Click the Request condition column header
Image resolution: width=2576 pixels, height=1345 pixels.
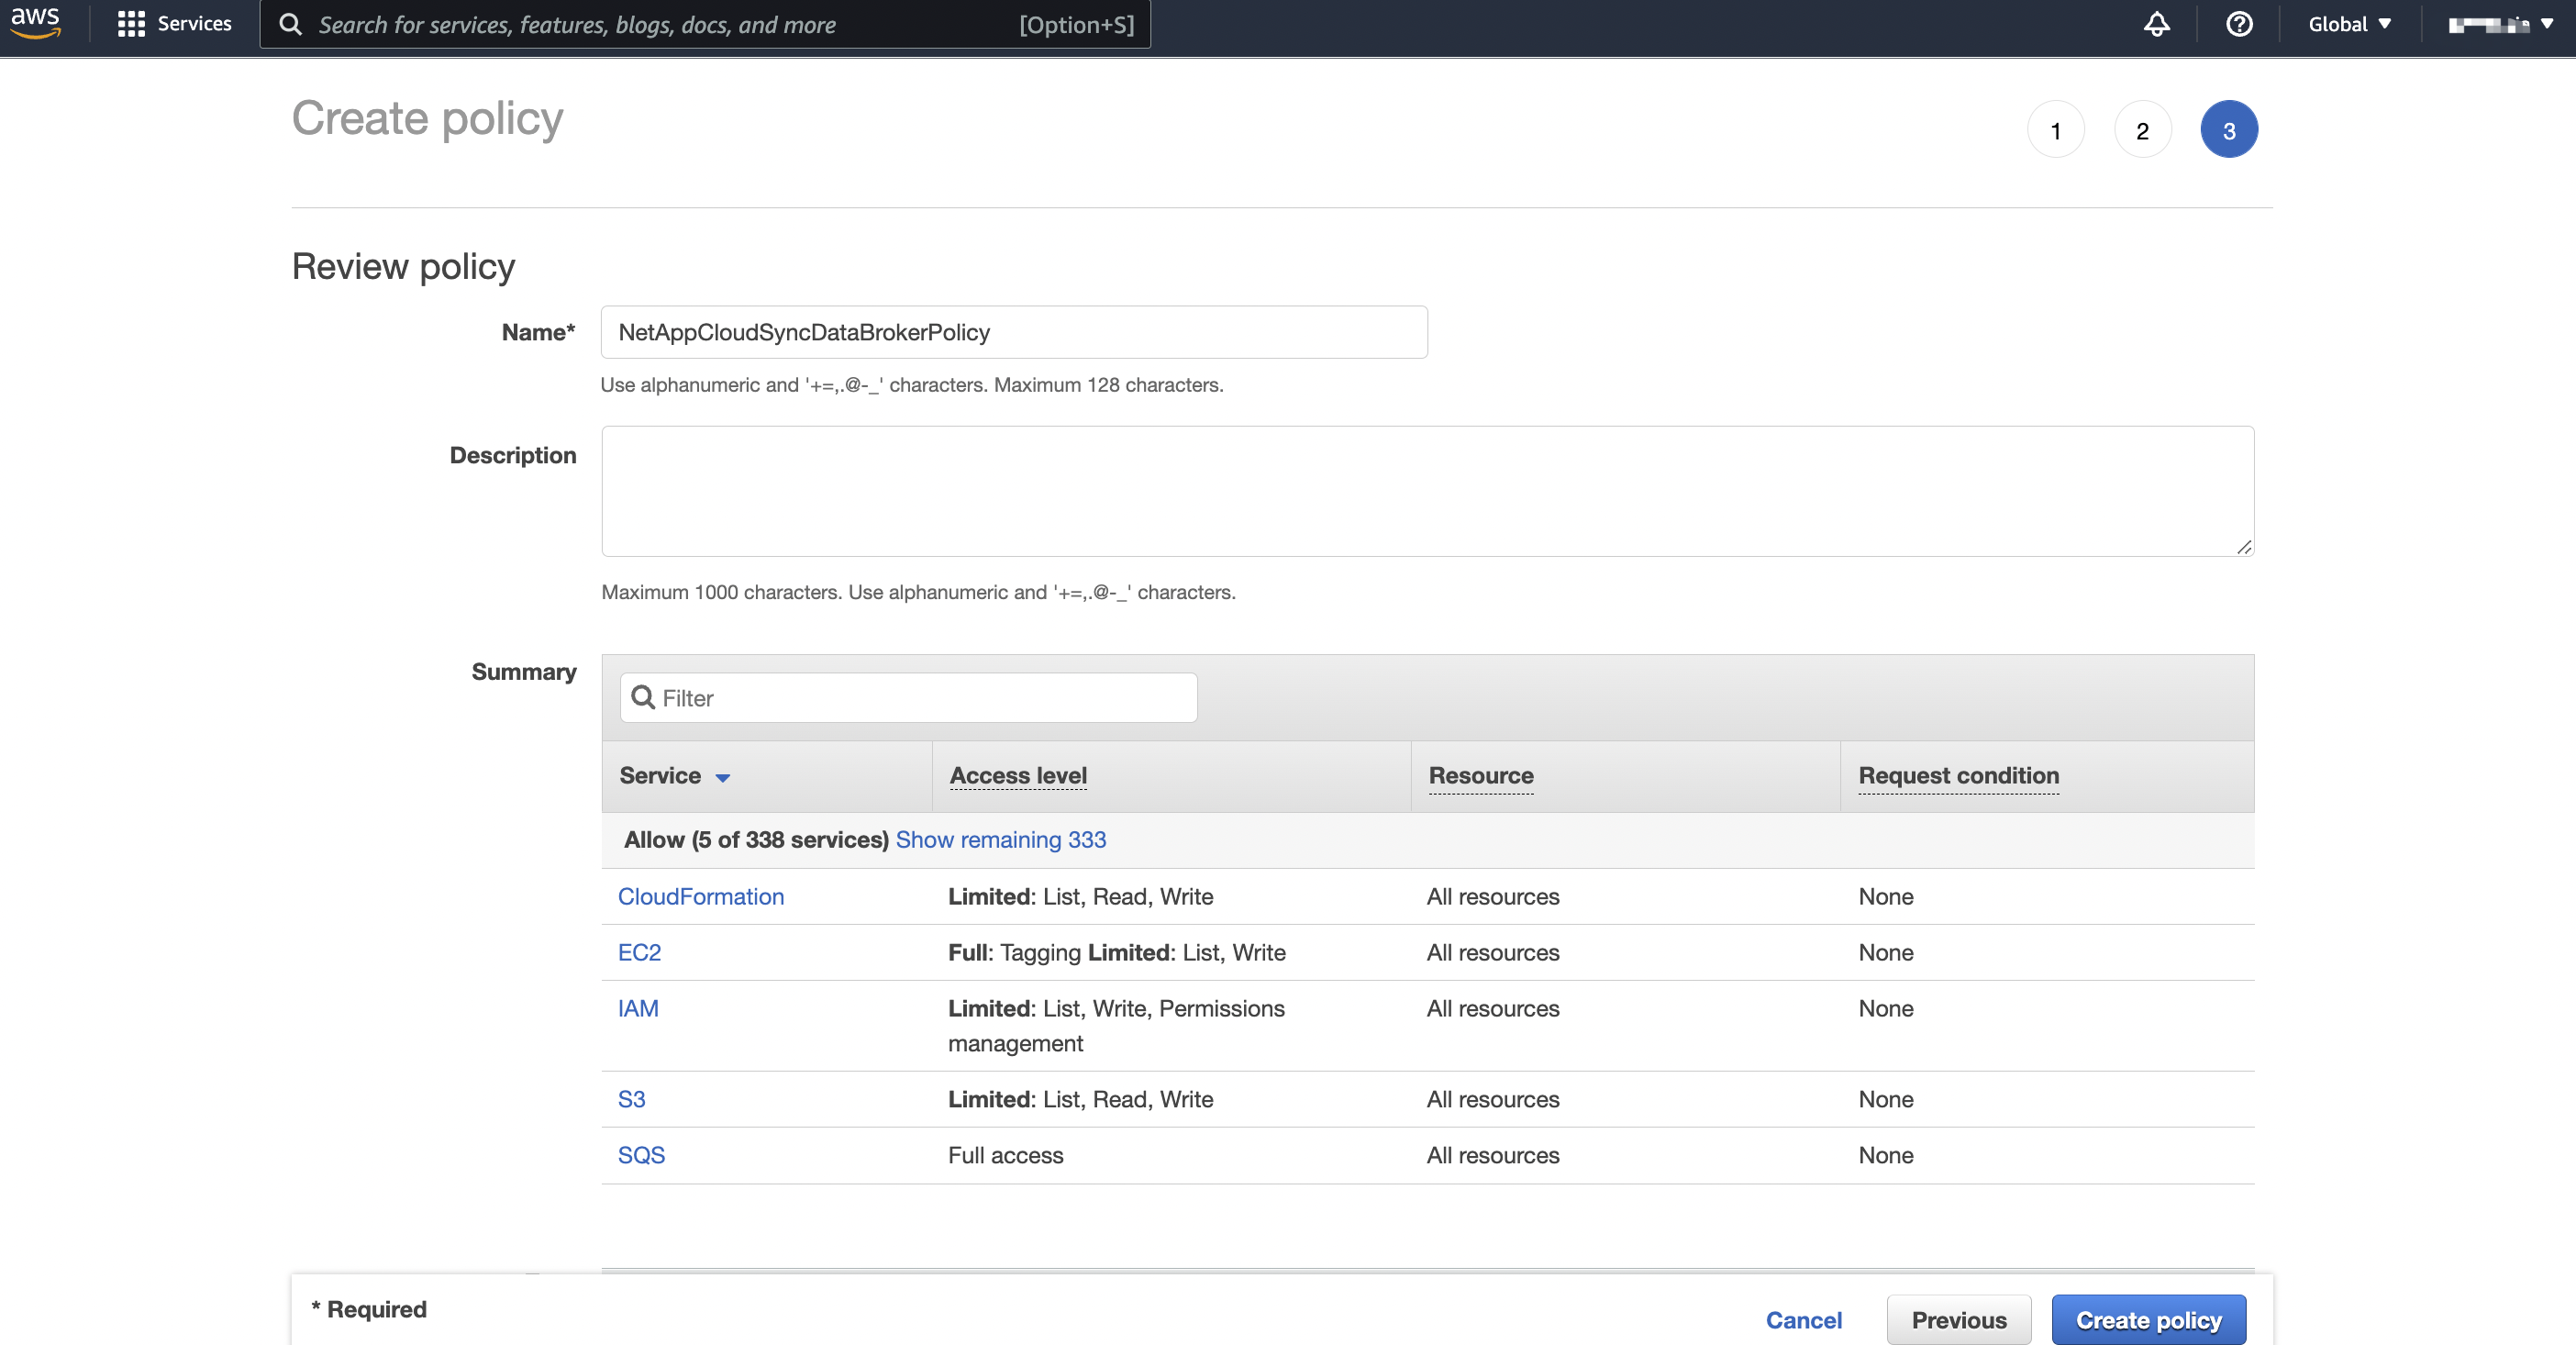[x=1957, y=775]
